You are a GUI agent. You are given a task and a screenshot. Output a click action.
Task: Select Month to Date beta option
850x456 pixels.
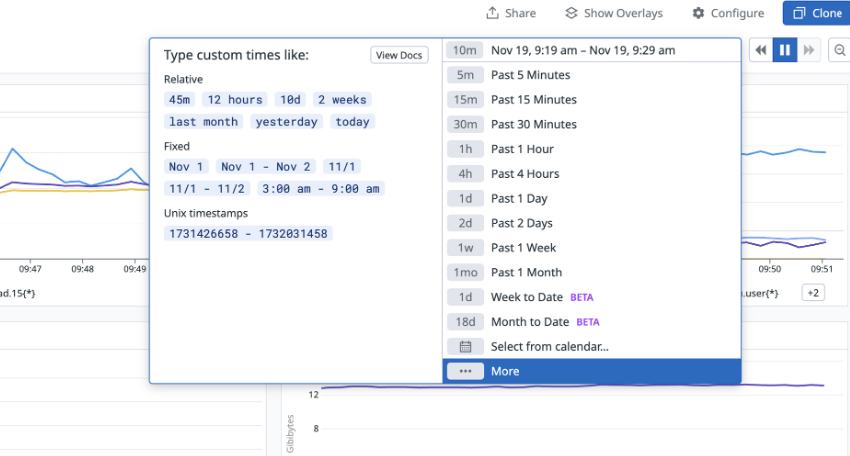click(x=591, y=322)
